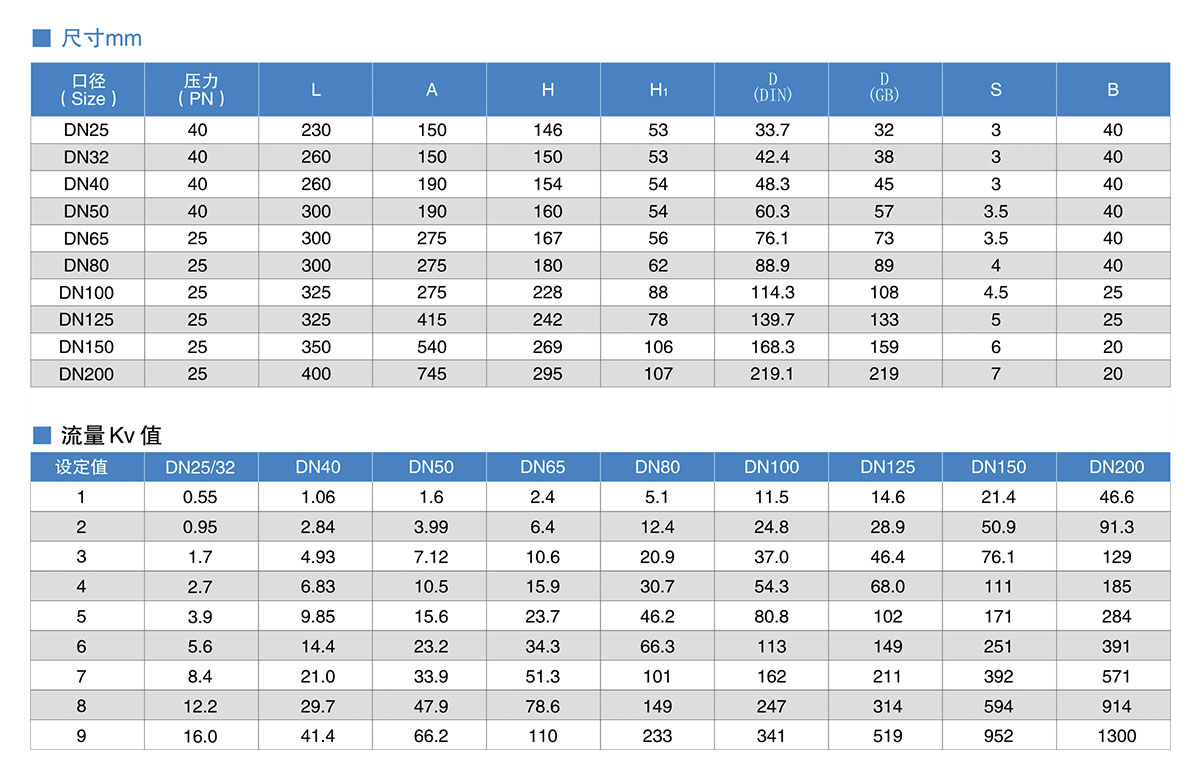1200x780 pixels.
Task: Select the 设定值 header cell
Action: (x=81, y=467)
